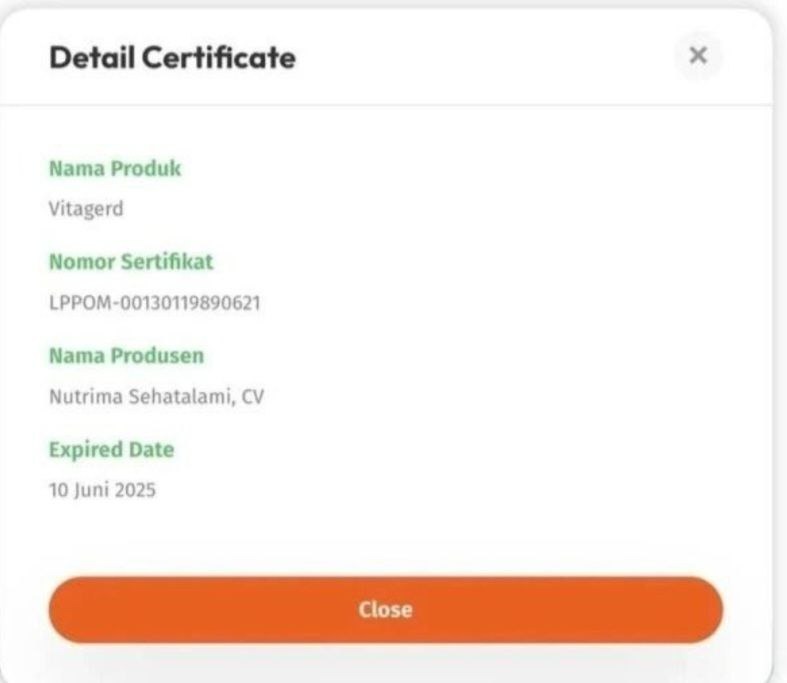Viewport: 787px width, 683px height.
Task: Select the Detail Certificate title
Action: click(x=173, y=57)
